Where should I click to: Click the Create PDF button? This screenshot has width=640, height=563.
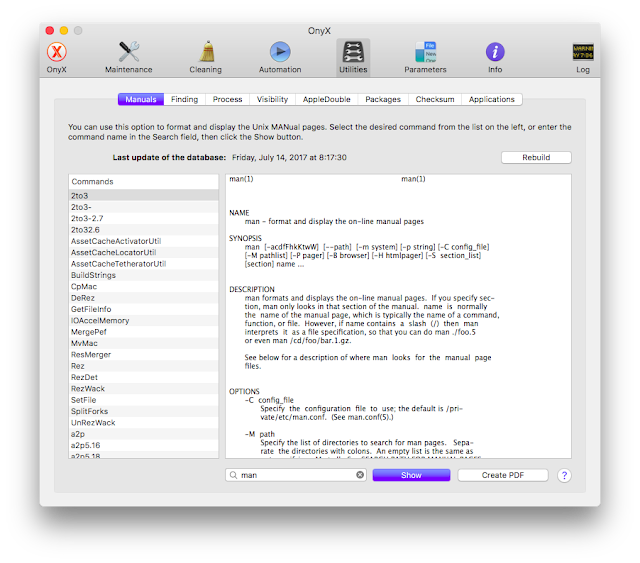tap(502, 475)
